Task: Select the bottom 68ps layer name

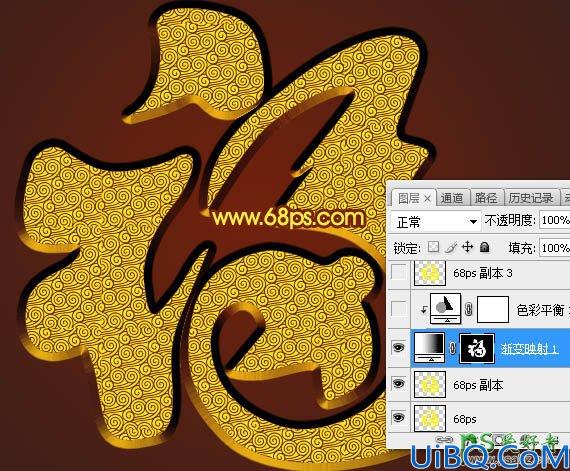Action: coord(465,419)
